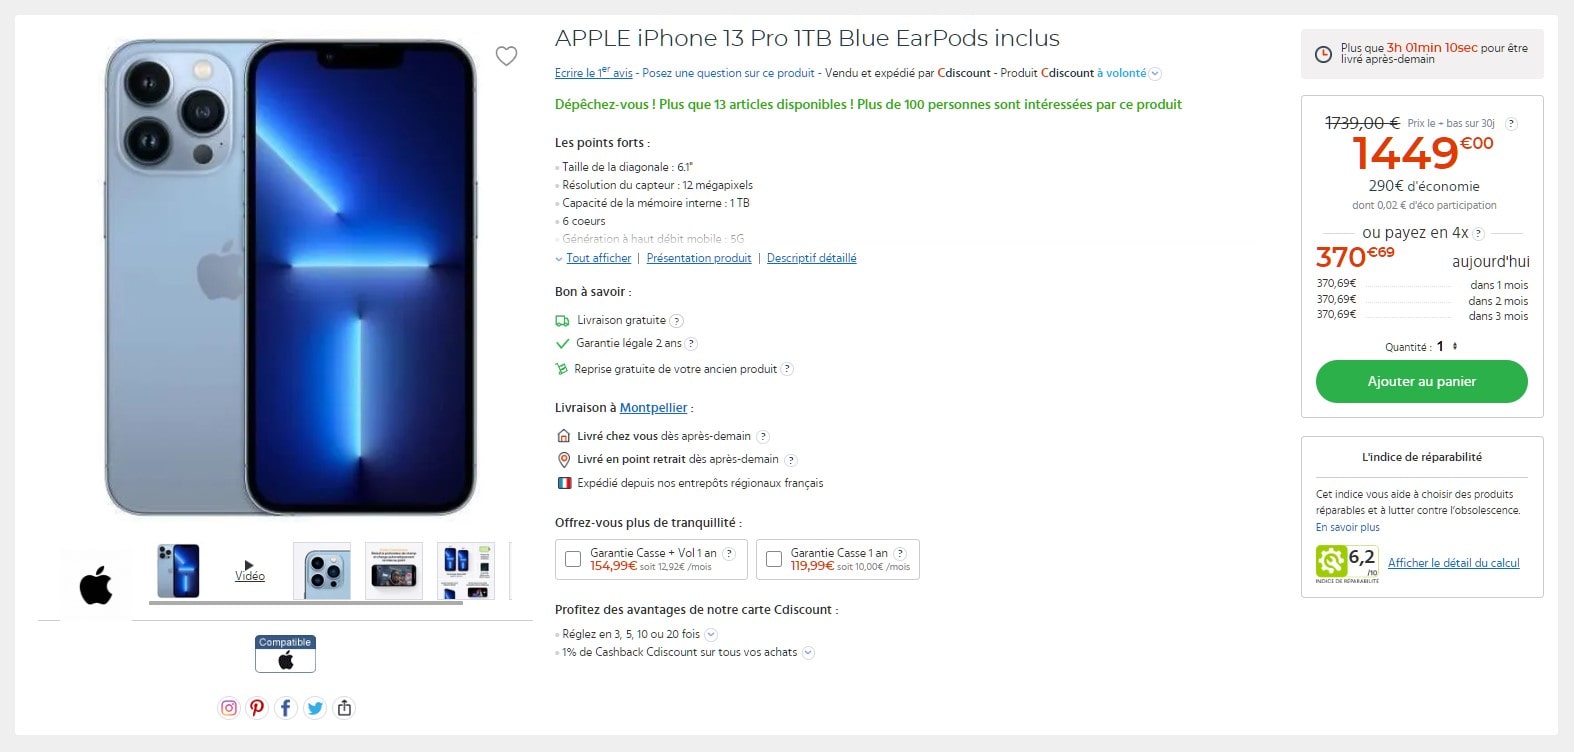Share on Pinterest icon
The height and width of the screenshot is (752, 1574).
(x=257, y=708)
